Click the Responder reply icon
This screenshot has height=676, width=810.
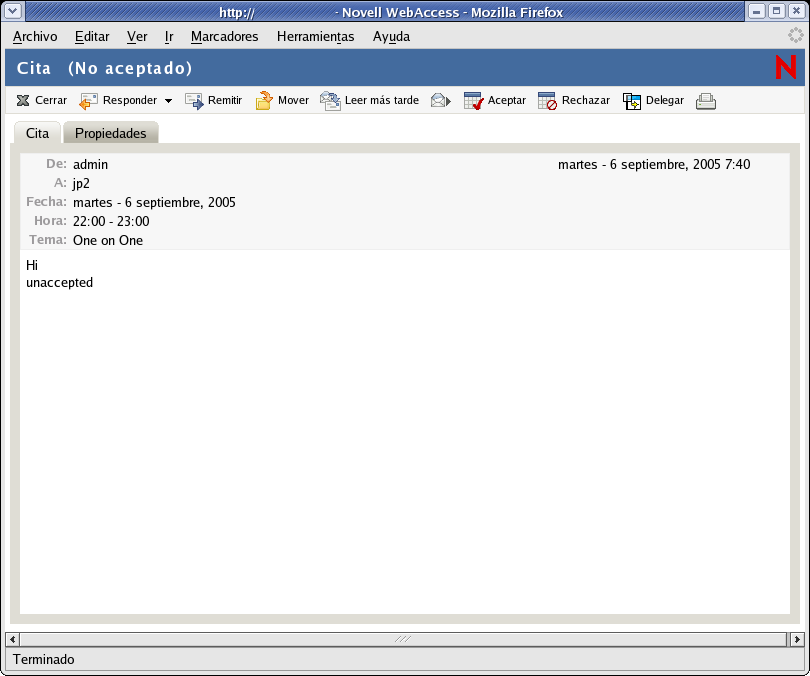click(88, 101)
